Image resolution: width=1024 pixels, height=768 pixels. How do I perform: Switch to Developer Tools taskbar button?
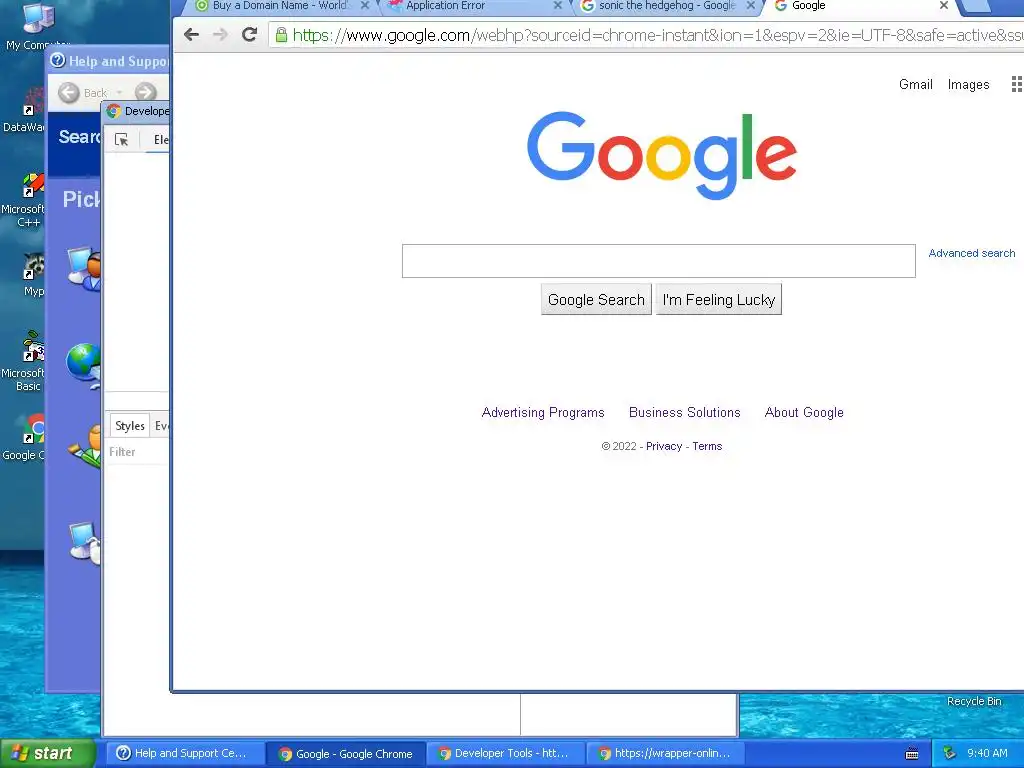[x=505, y=753]
